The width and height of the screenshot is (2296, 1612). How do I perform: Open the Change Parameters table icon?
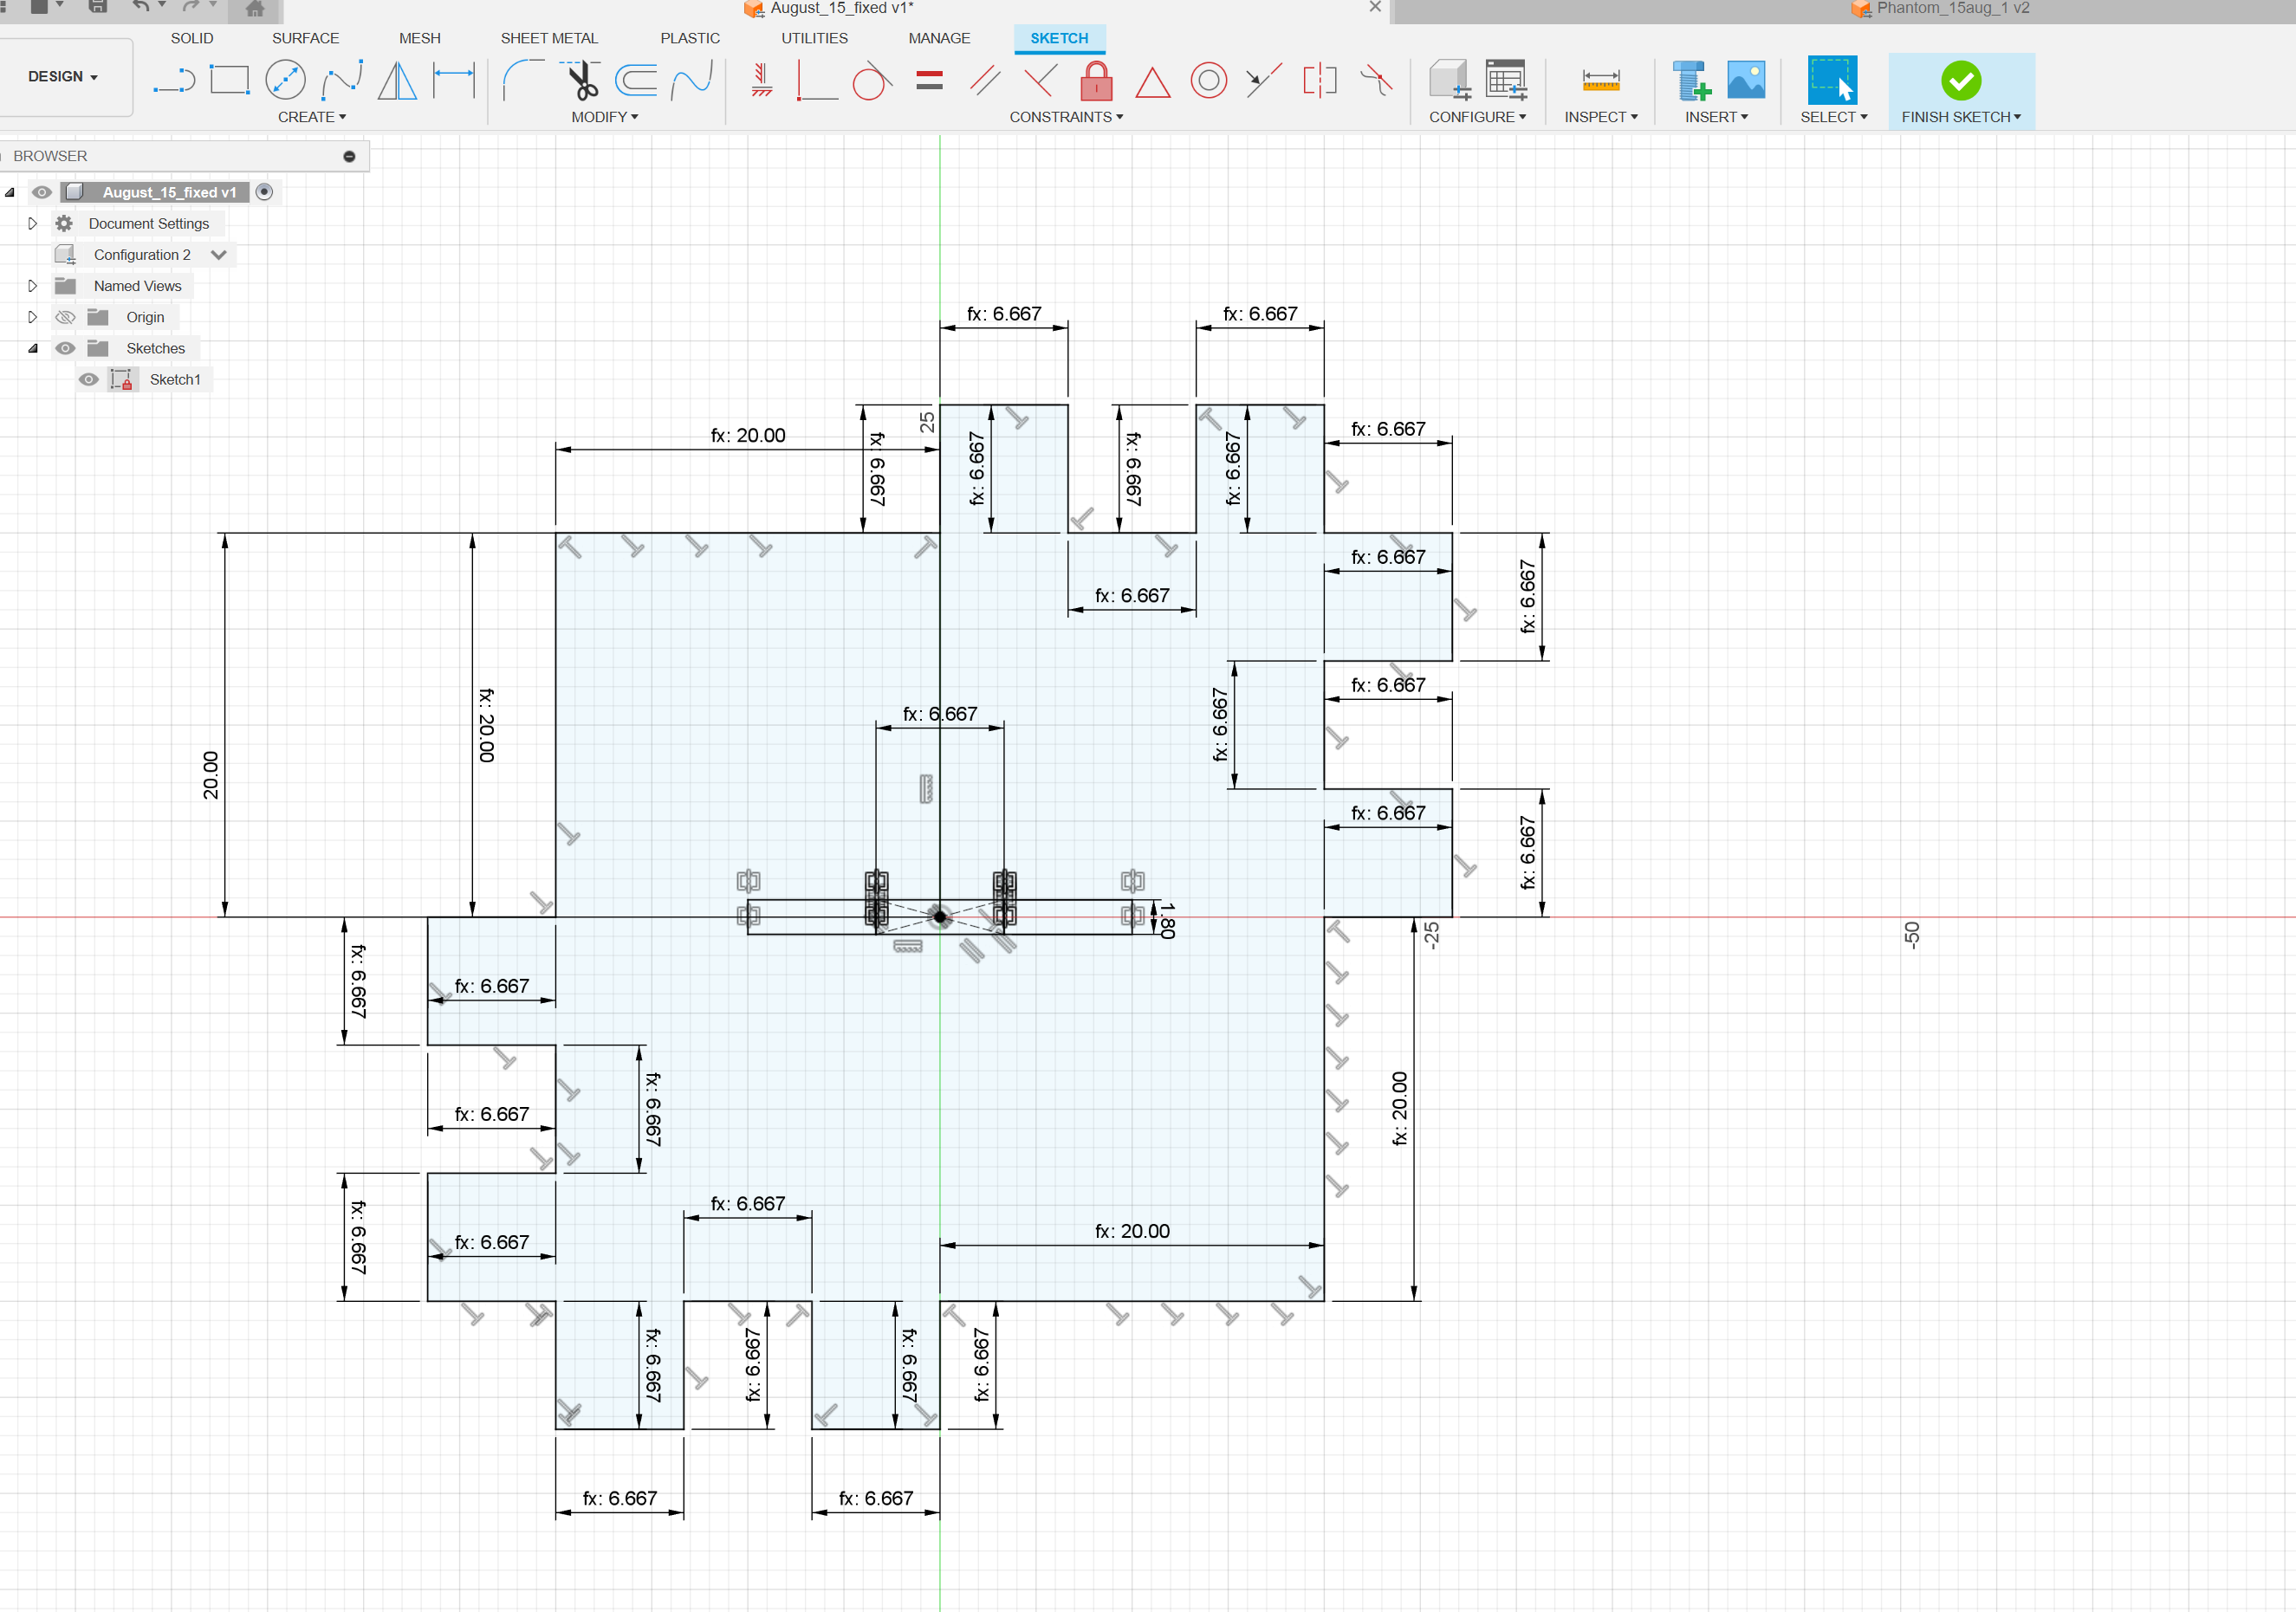point(1506,80)
